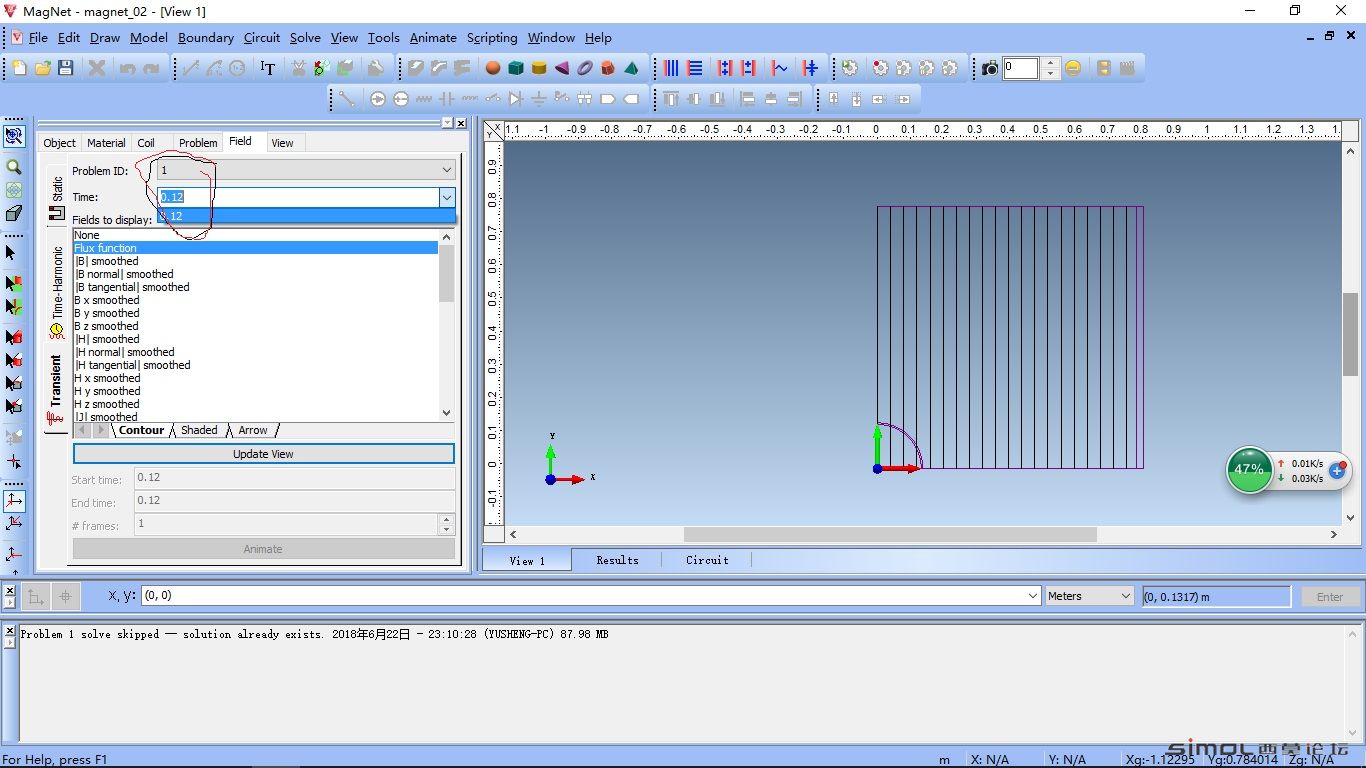Select H y smoothed in the fields list
1366x768 pixels.
[x=256, y=391]
